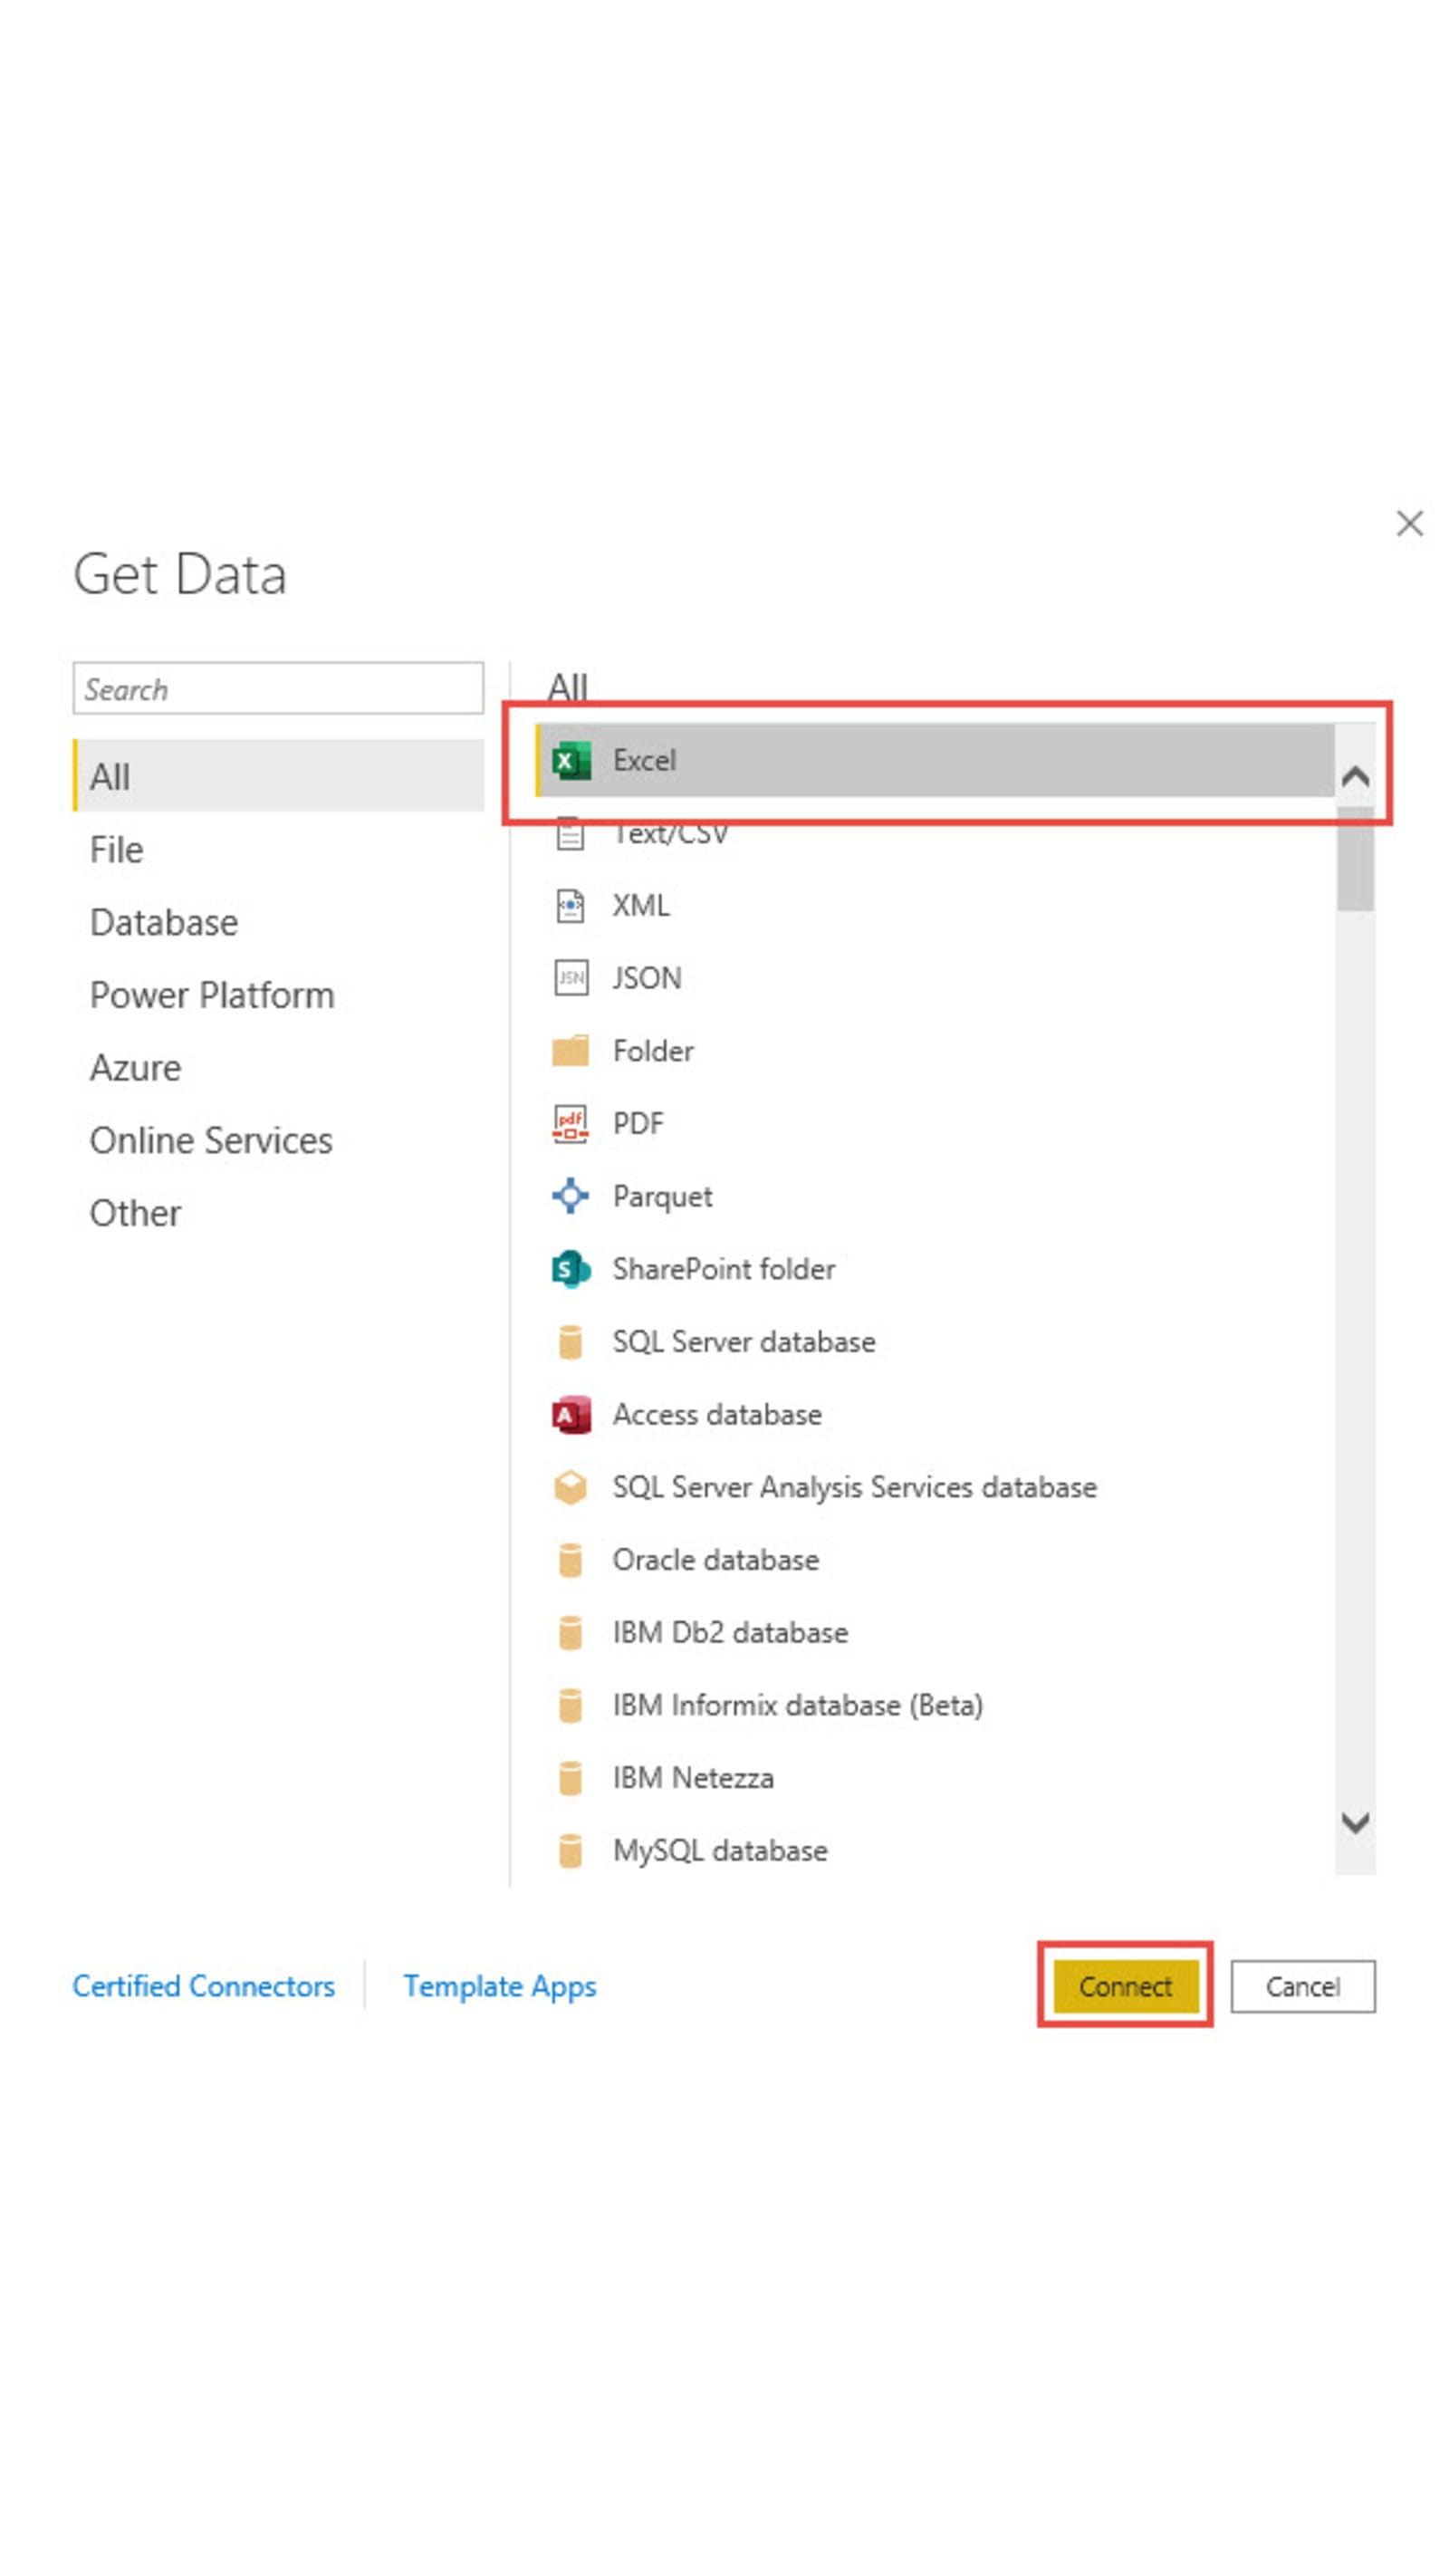
Task: Switch to the Database category
Action: (164, 921)
